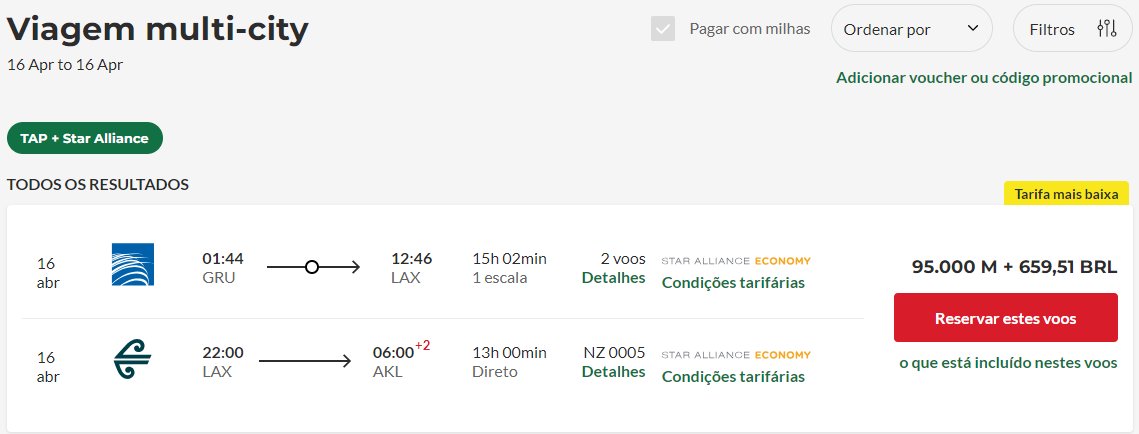This screenshot has width=1139, height=434.
Task: Select the TAP + Star Alliance tab
Action: click(85, 138)
